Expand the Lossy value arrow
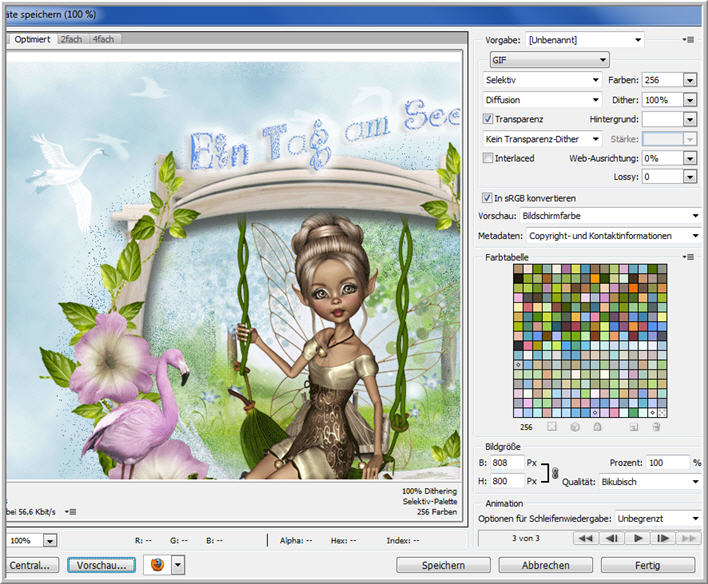Screen dimensions: 708x584 (689, 177)
